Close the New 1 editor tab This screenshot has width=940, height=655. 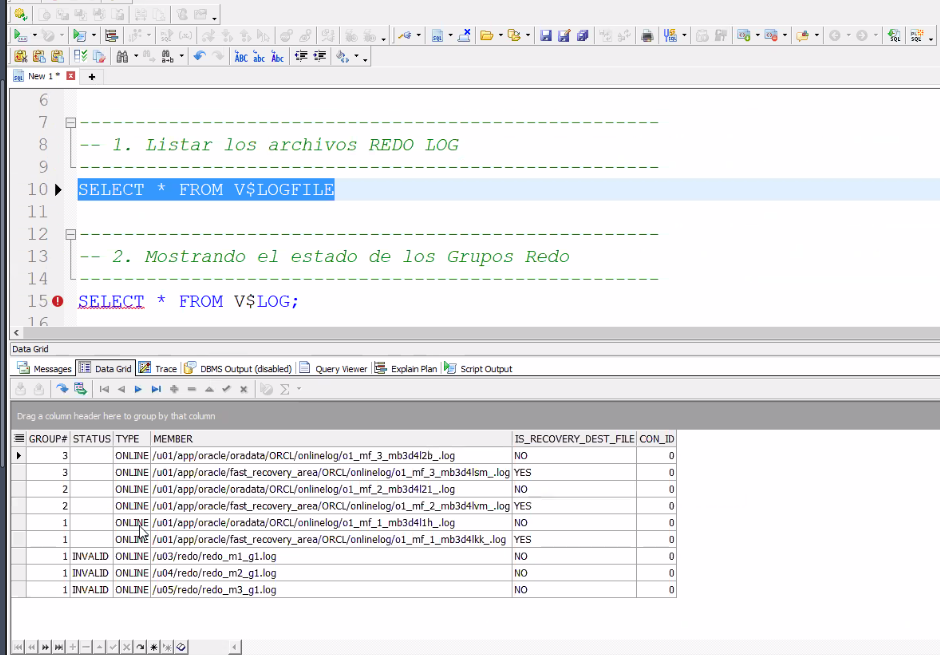point(71,76)
